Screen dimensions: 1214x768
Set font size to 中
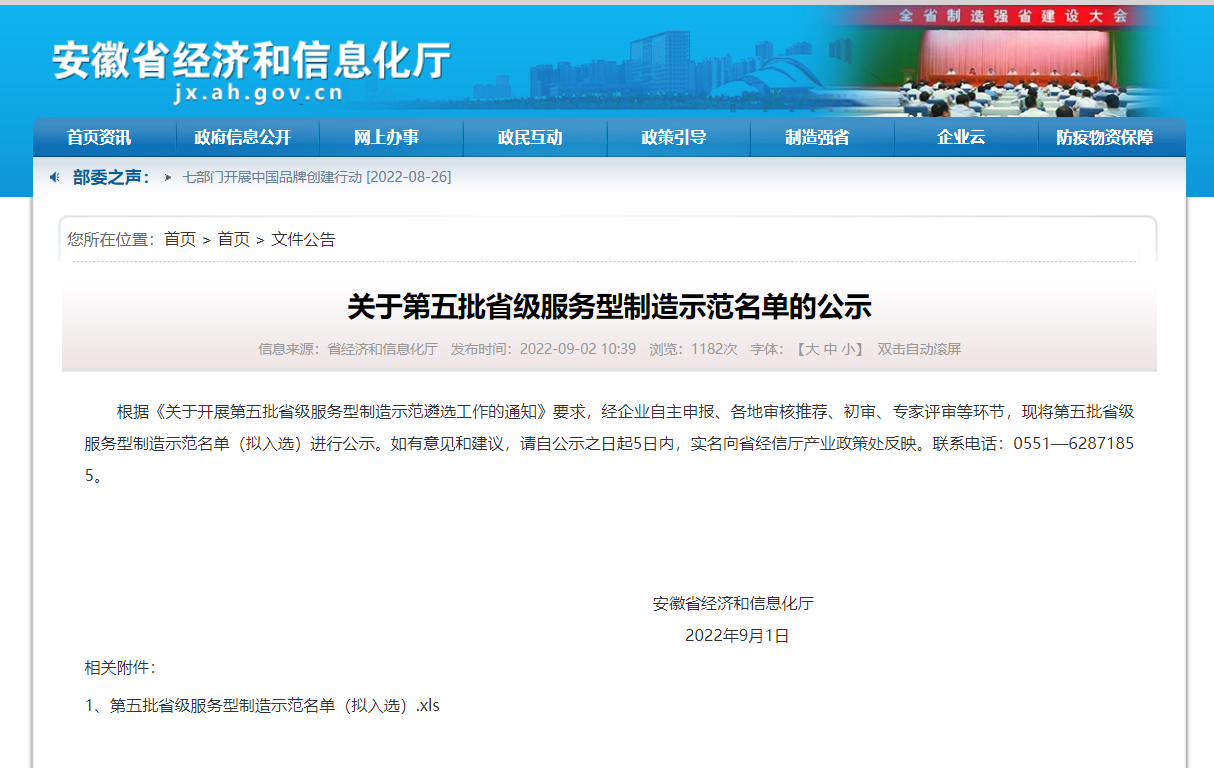point(830,350)
